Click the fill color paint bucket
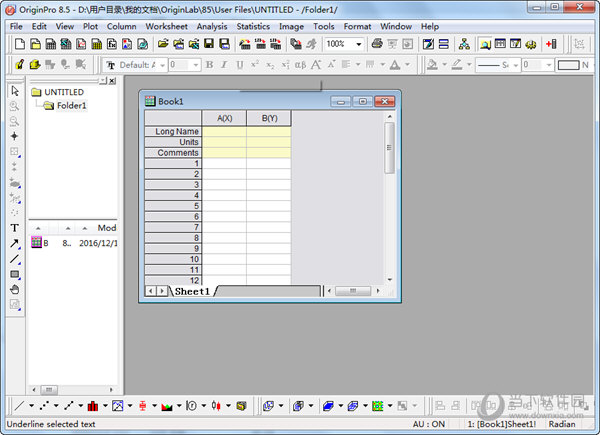The image size is (600, 435). [433, 65]
